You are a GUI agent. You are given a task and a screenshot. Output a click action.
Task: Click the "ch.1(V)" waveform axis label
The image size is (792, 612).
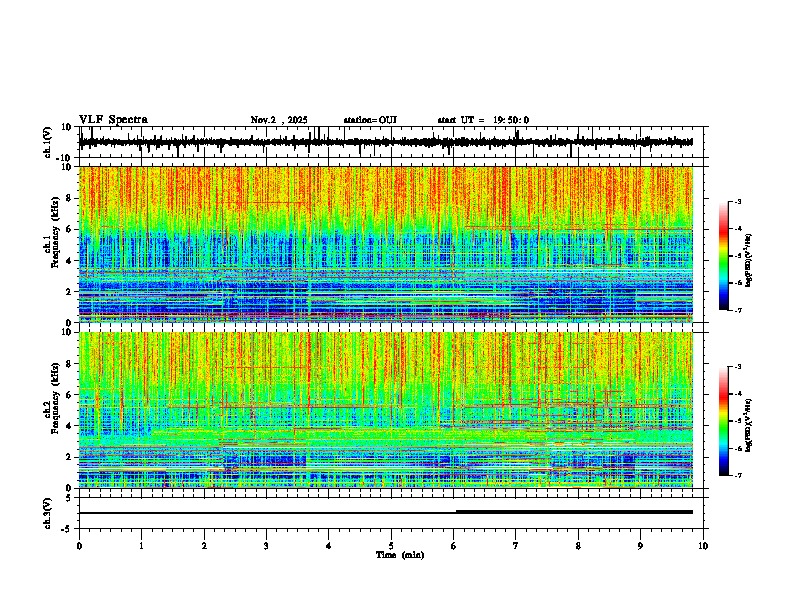tap(47, 142)
